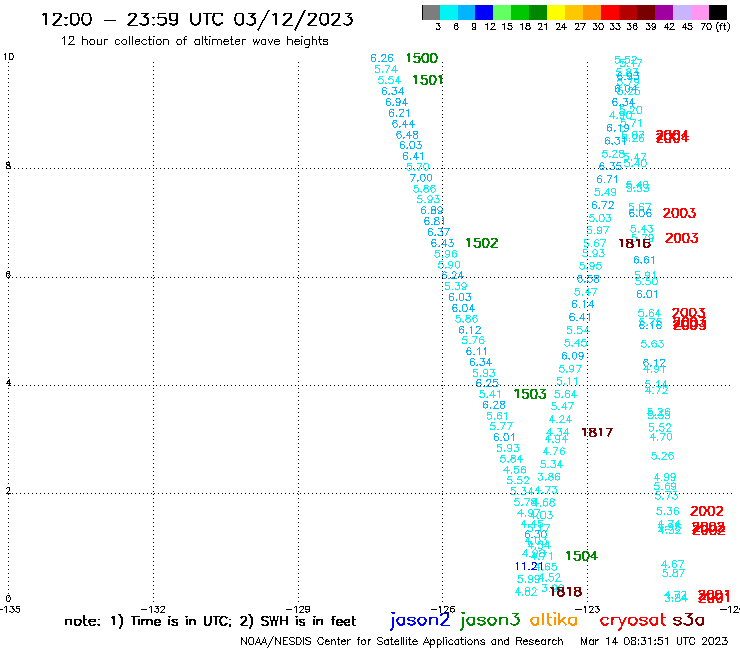Click the latitude axis label '8'
This screenshot has width=740, height=650.
pyautogui.click(x=8, y=165)
